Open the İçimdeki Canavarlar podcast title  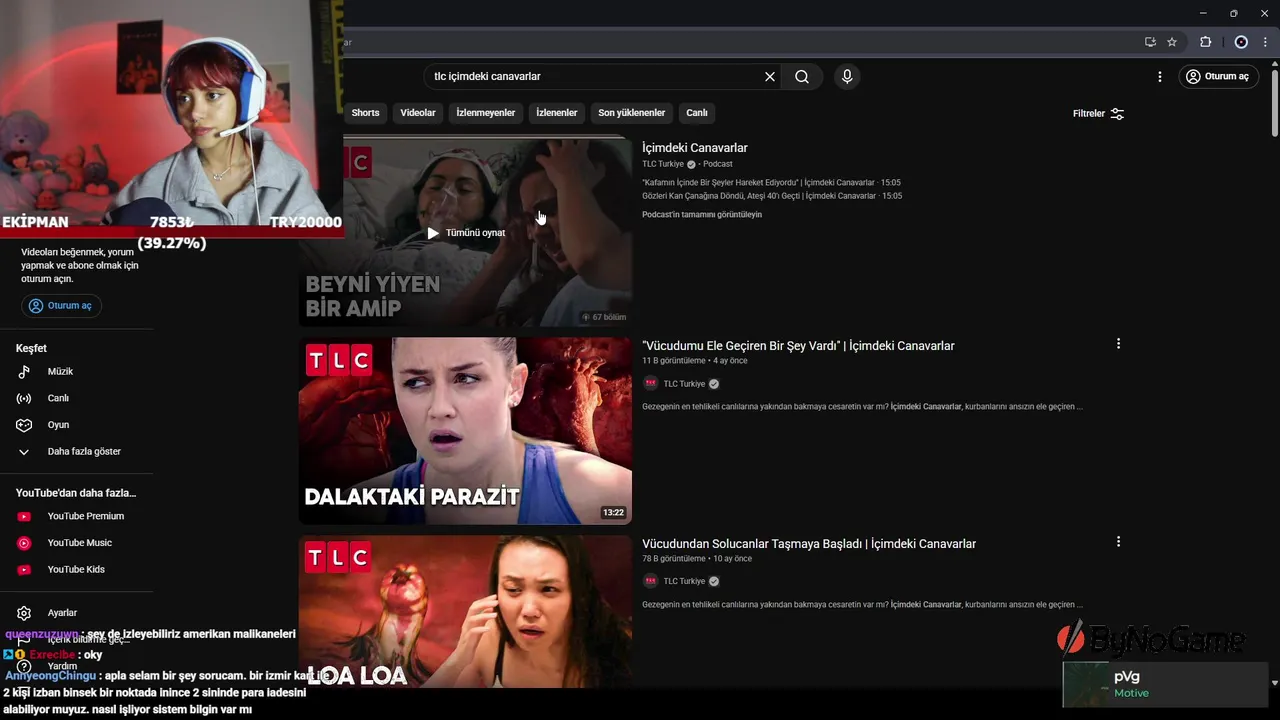tap(695, 148)
